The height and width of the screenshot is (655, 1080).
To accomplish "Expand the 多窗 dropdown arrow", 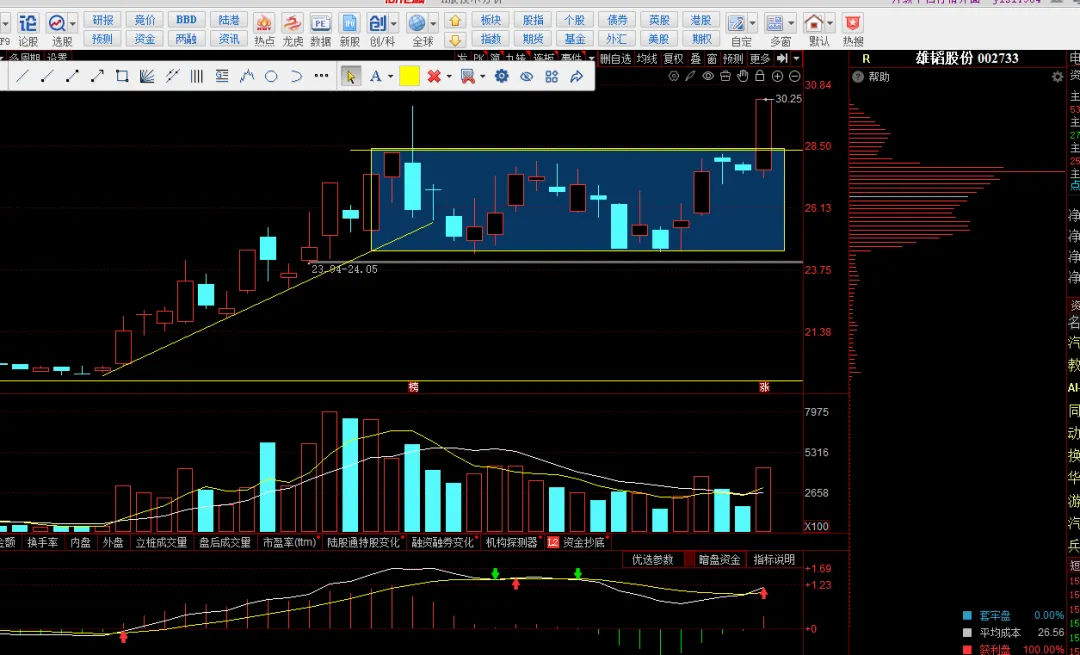I will 791,23.
